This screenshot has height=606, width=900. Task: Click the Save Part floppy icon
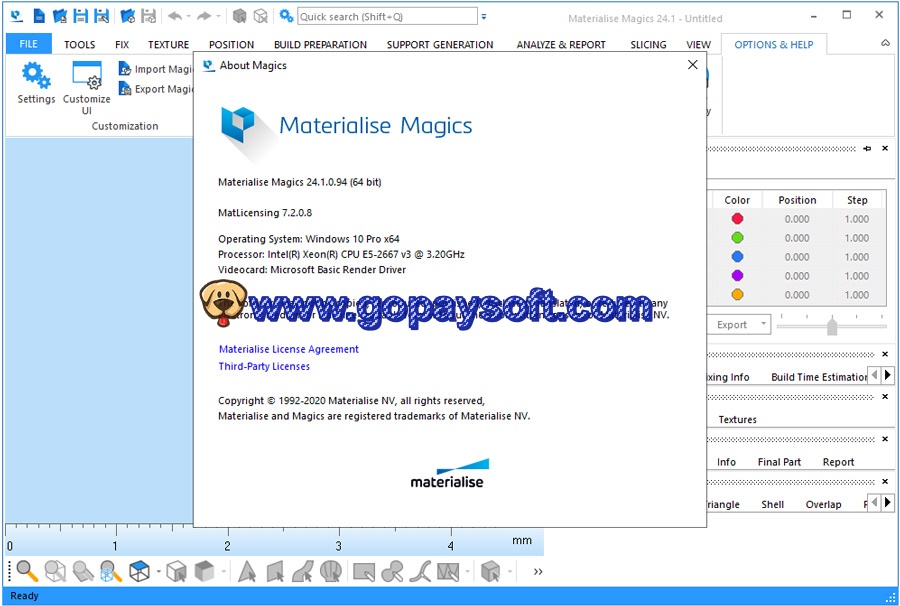coord(80,16)
